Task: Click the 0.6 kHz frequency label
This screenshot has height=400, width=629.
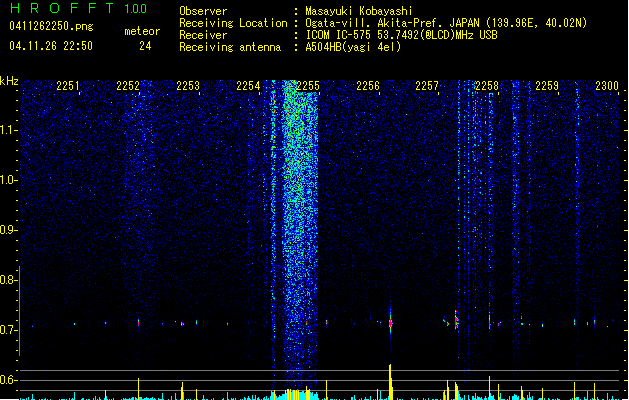Action: (8, 380)
